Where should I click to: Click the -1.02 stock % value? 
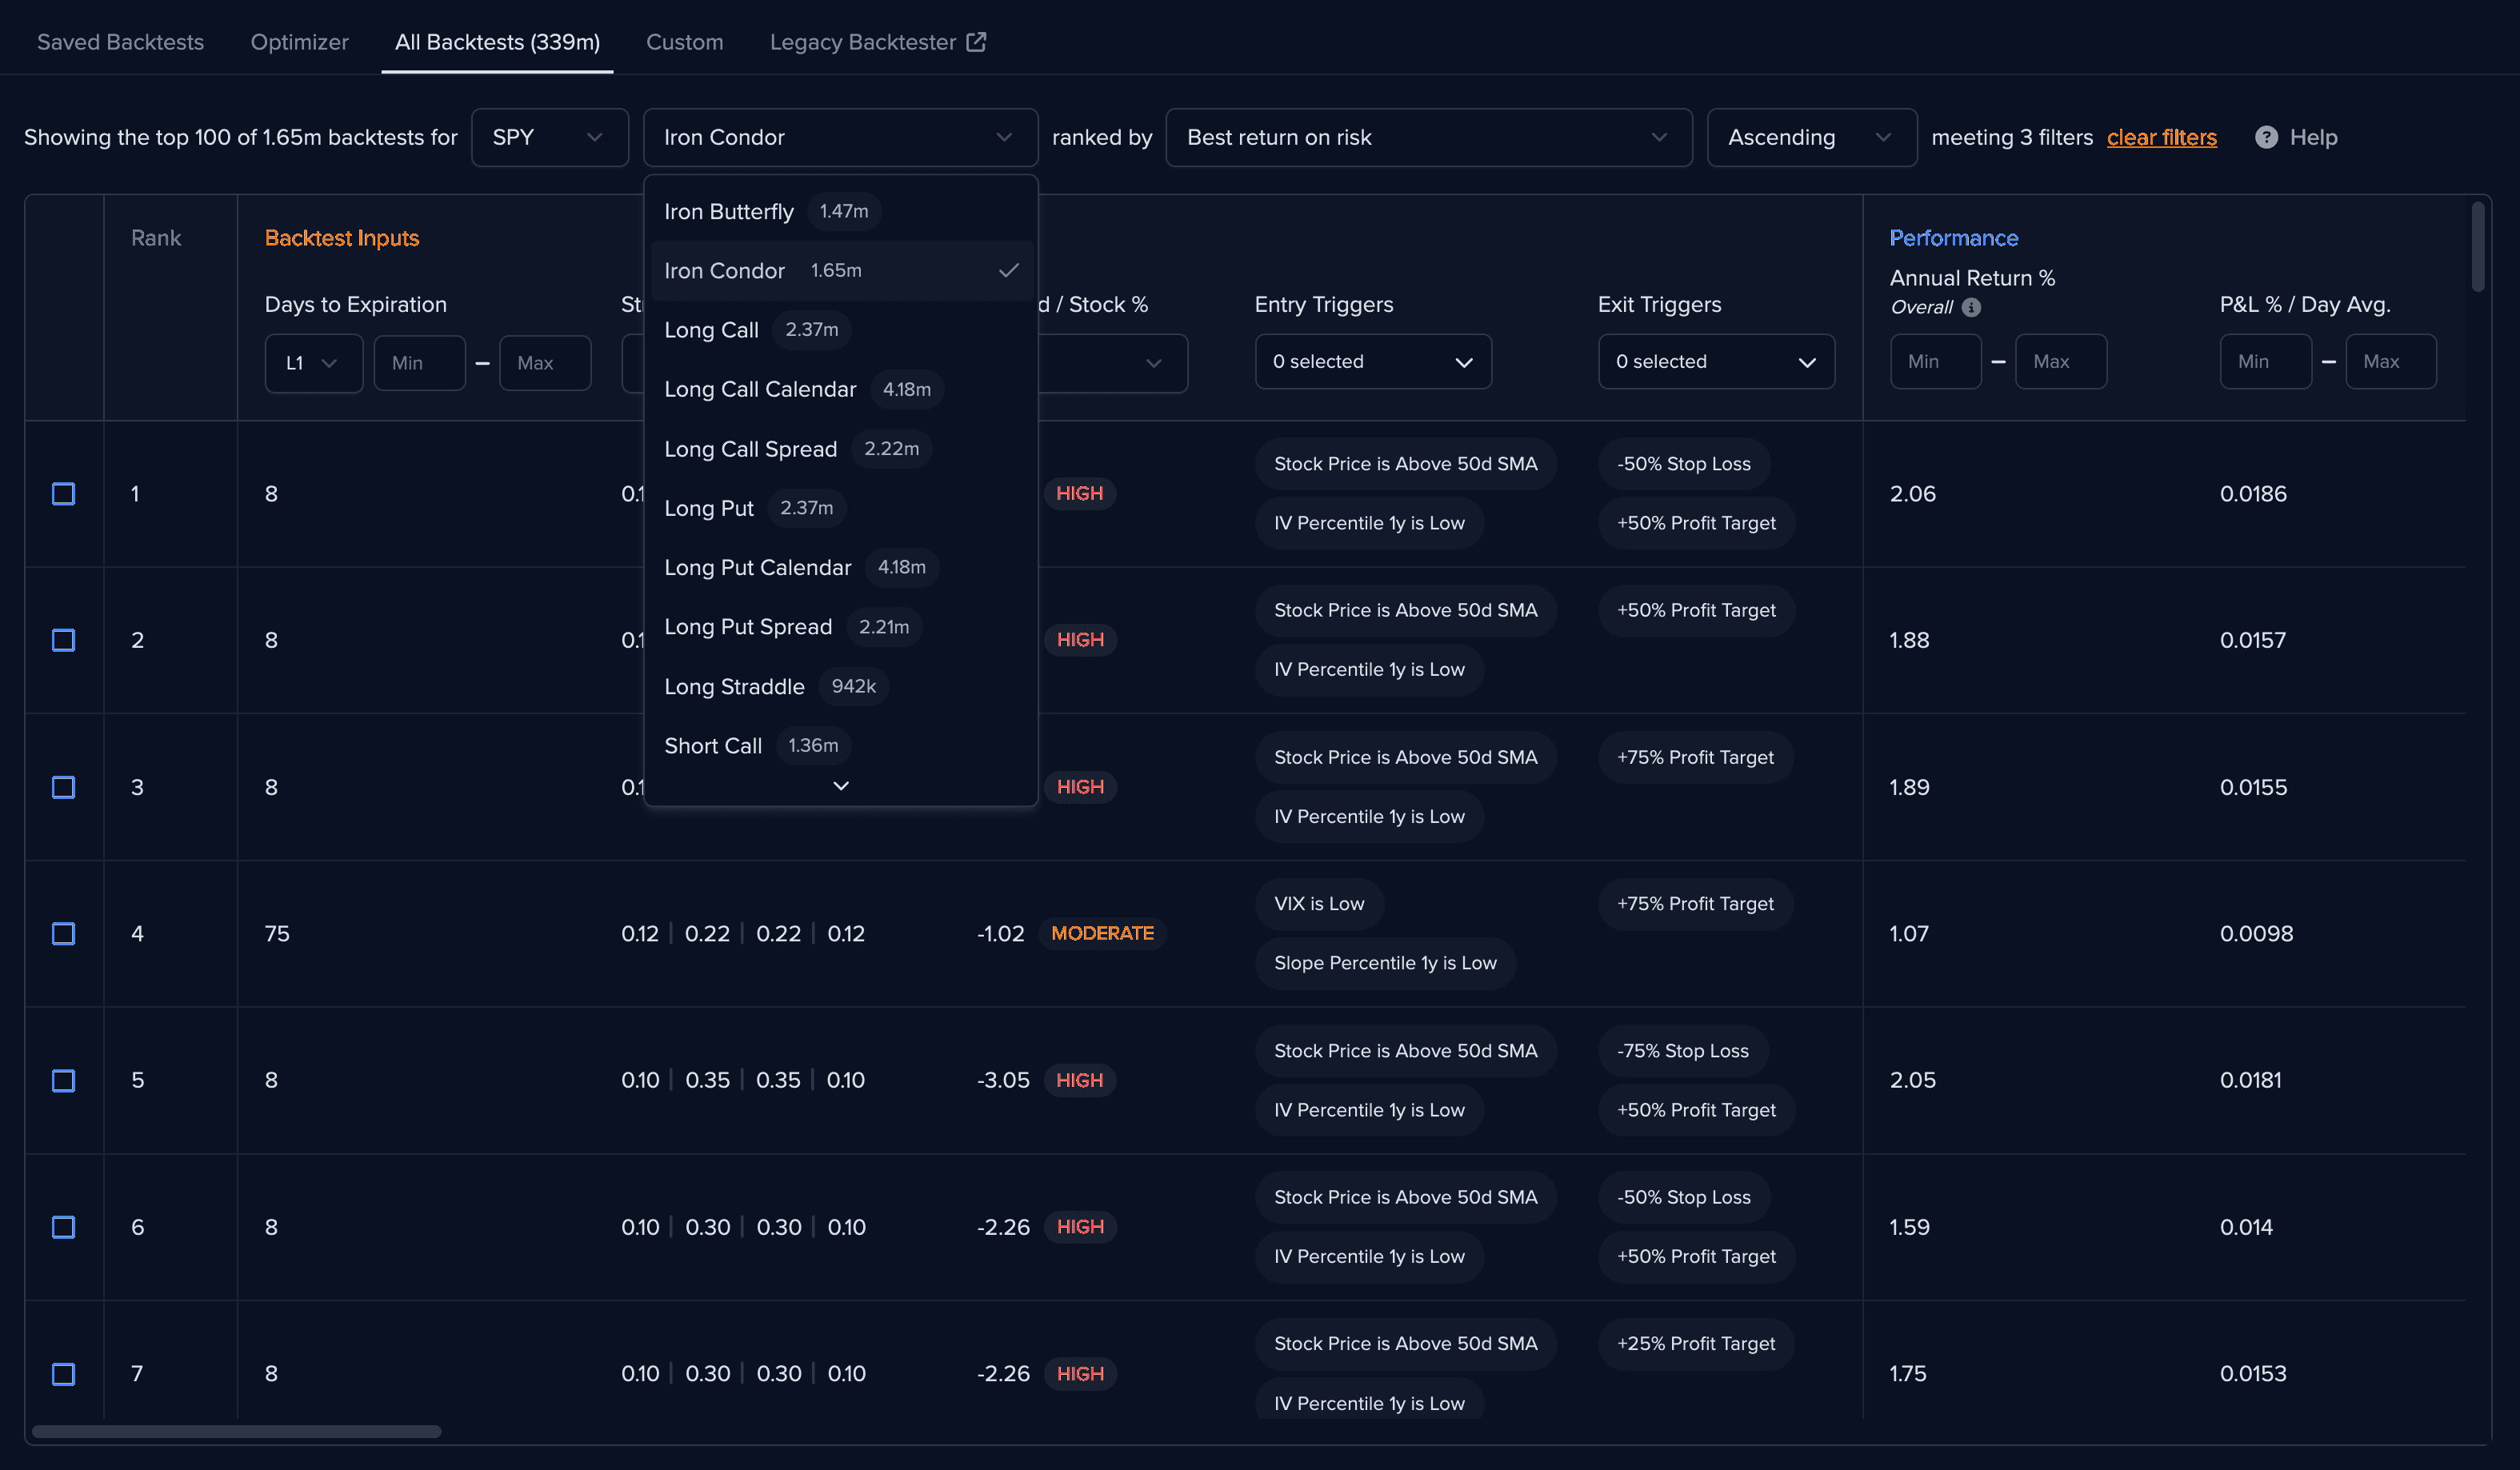1000,933
